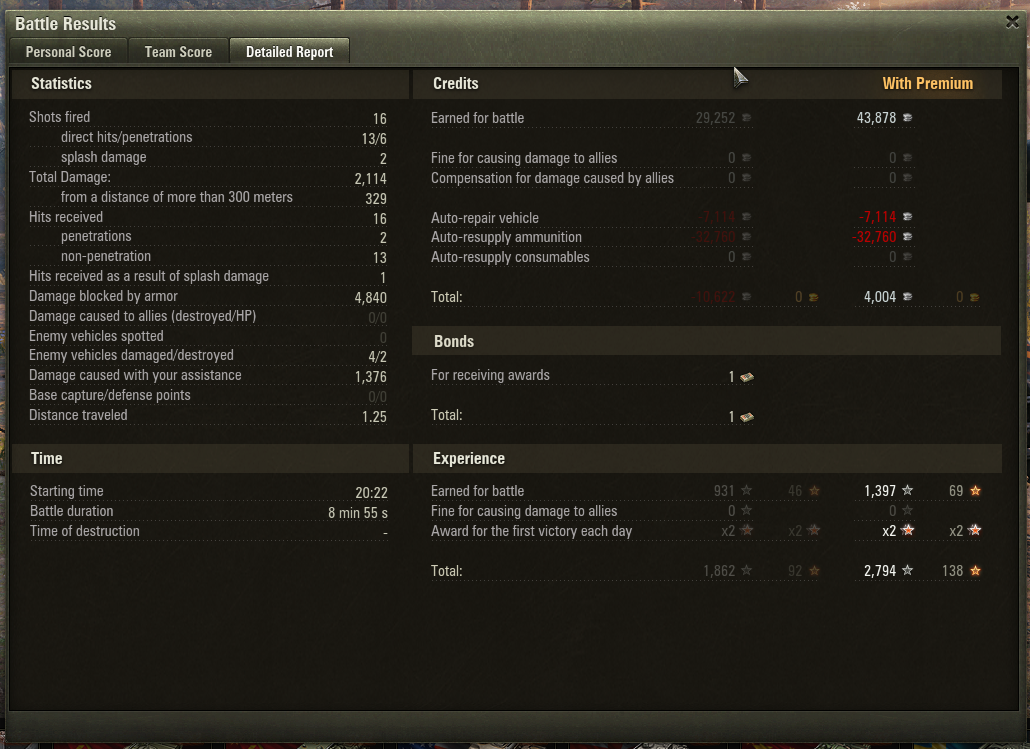Click the With Premium column header
The height and width of the screenshot is (749, 1030).
click(928, 83)
